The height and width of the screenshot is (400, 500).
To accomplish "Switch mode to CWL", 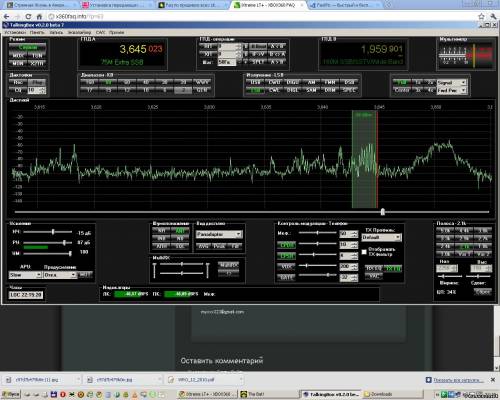I will 274,90.
